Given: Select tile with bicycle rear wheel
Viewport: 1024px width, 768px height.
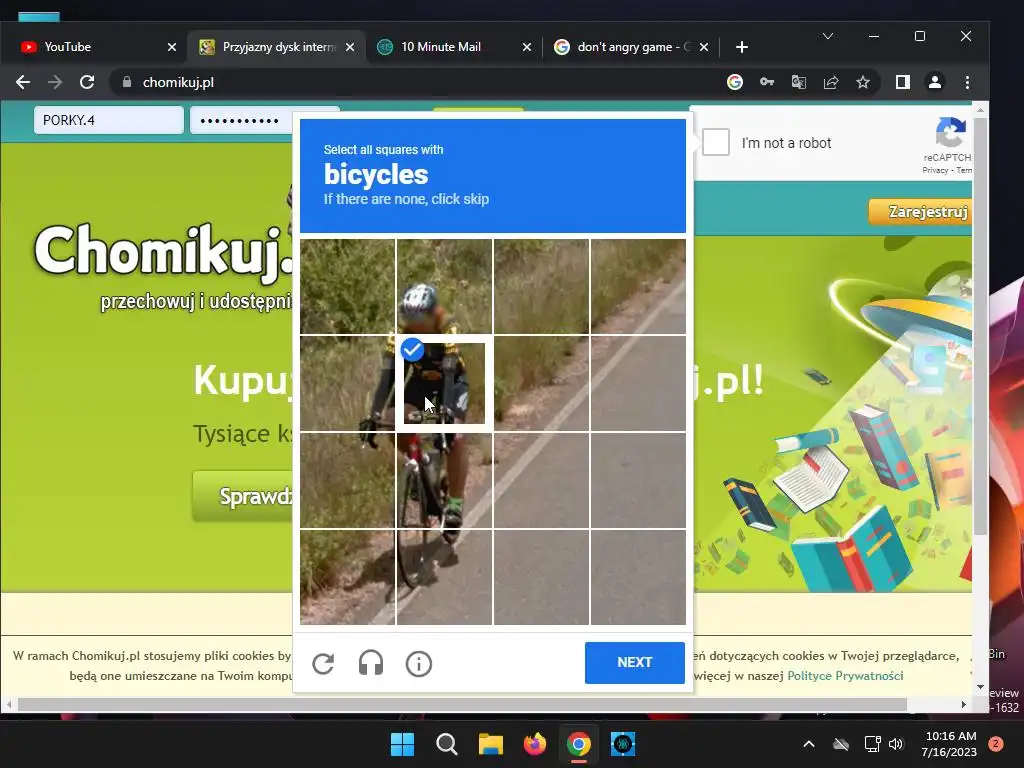Looking at the screenshot, I should 444,577.
